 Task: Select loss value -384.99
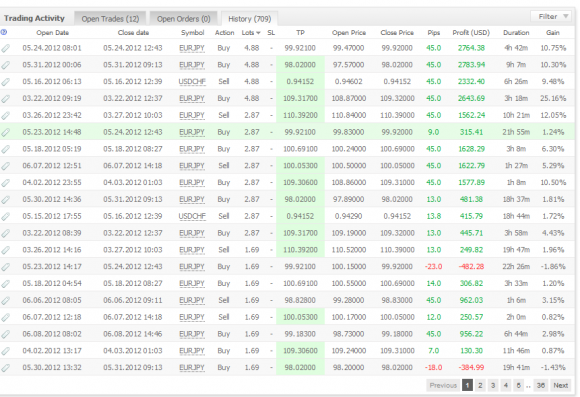(471, 368)
